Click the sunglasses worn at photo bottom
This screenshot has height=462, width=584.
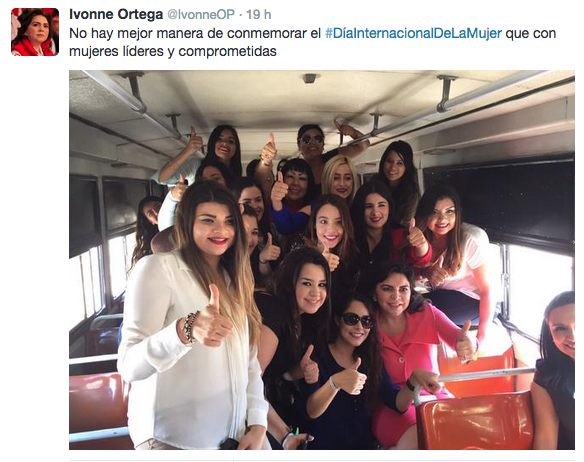tap(358, 320)
